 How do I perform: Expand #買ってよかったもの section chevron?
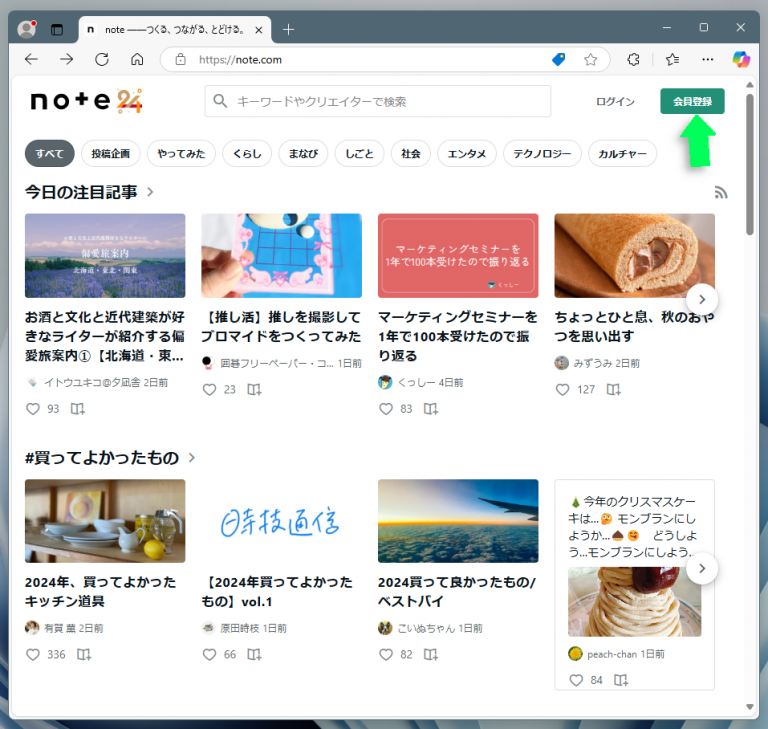[x=191, y=458]
